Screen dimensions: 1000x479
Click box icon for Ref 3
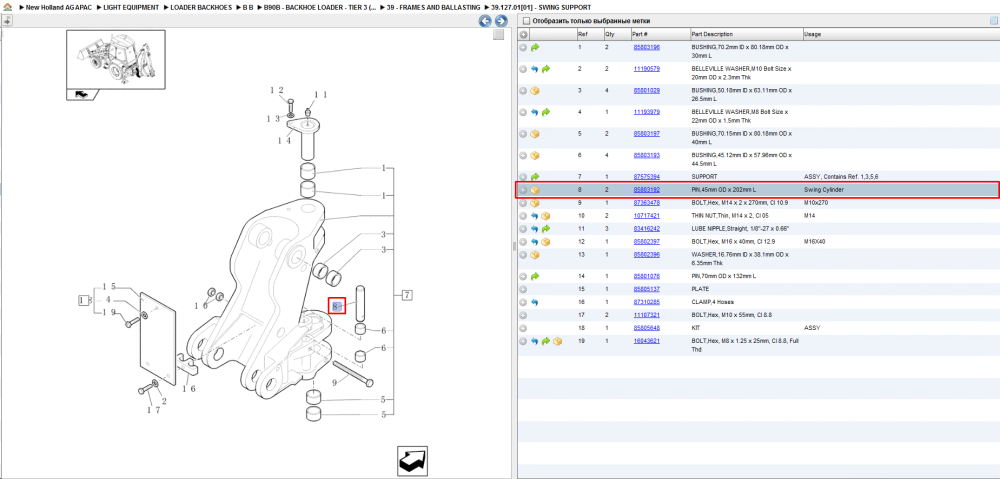click(535, 91)
